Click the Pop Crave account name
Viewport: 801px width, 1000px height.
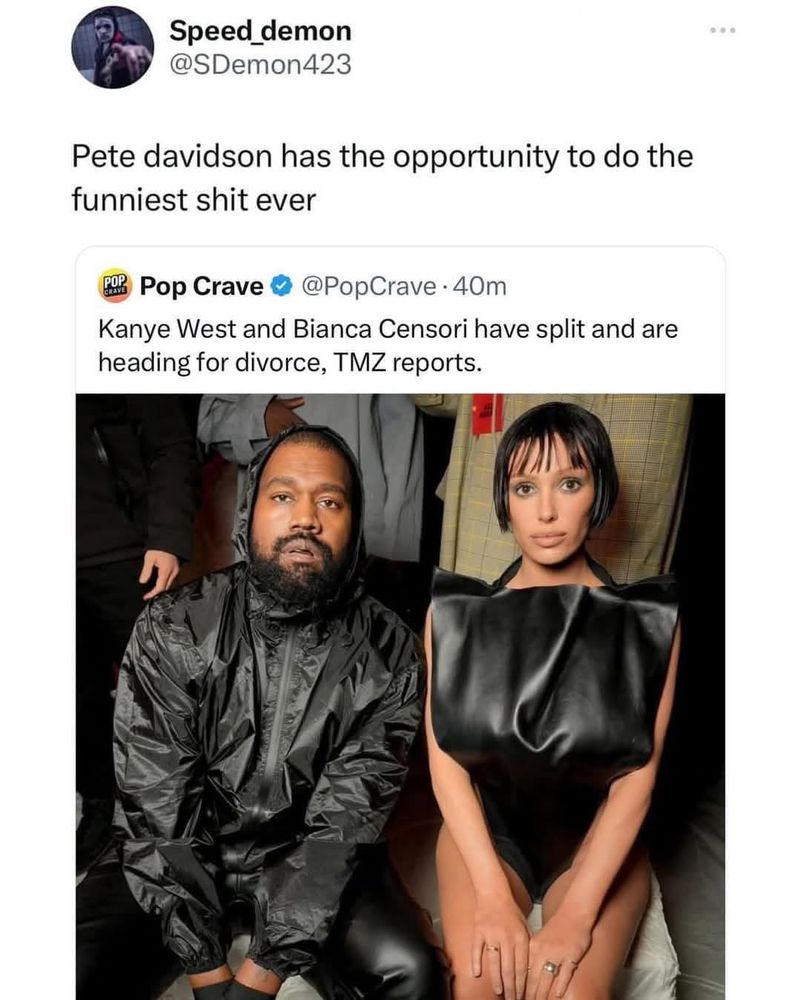point(201,286)
